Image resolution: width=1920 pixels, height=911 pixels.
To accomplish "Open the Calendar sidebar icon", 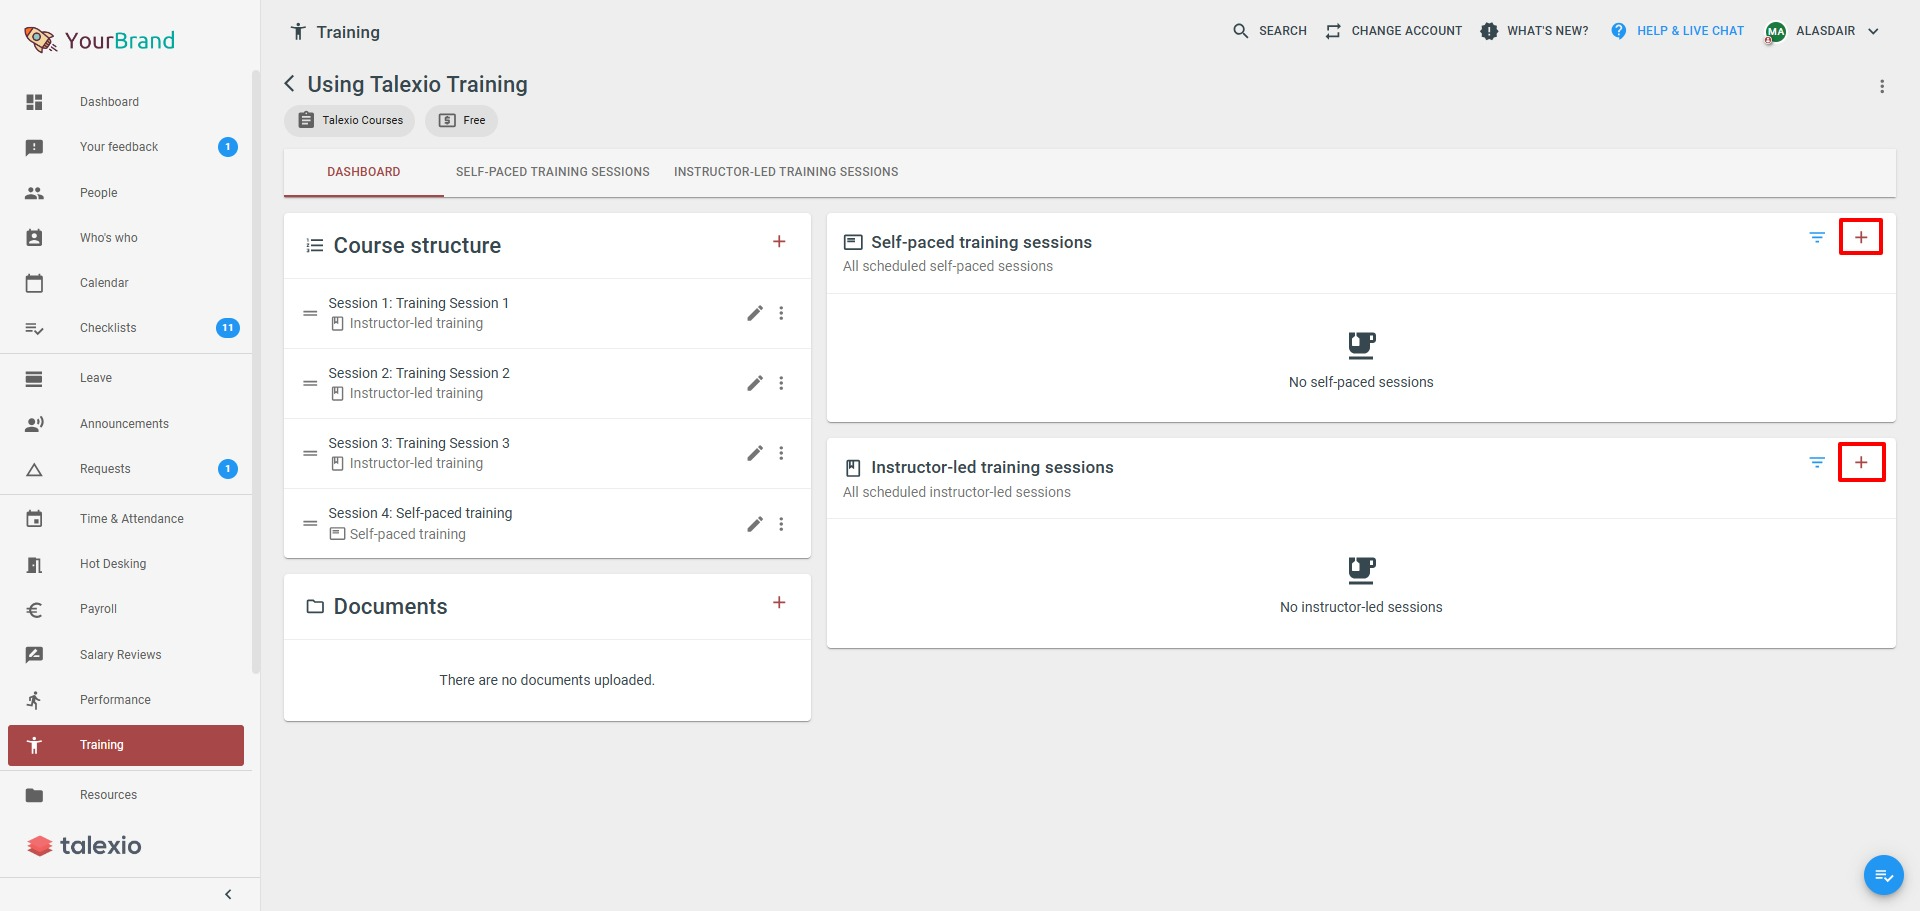I will point(34,283).
